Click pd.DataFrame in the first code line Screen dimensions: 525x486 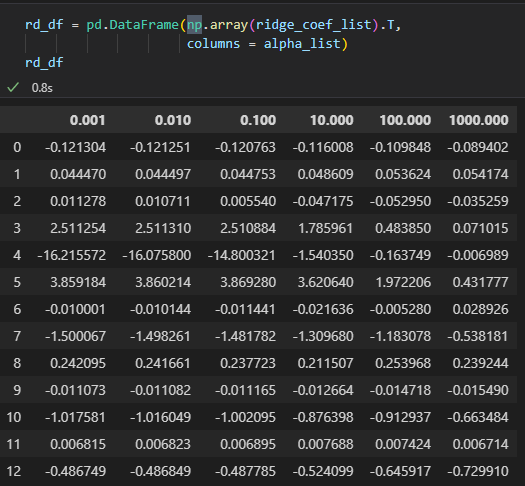click(x=132, y=25)
